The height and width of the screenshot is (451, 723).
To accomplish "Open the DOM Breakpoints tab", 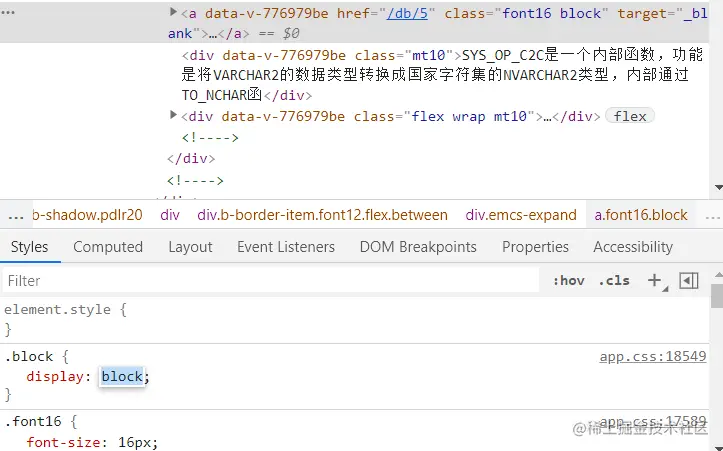I will (x=418, y=247).
